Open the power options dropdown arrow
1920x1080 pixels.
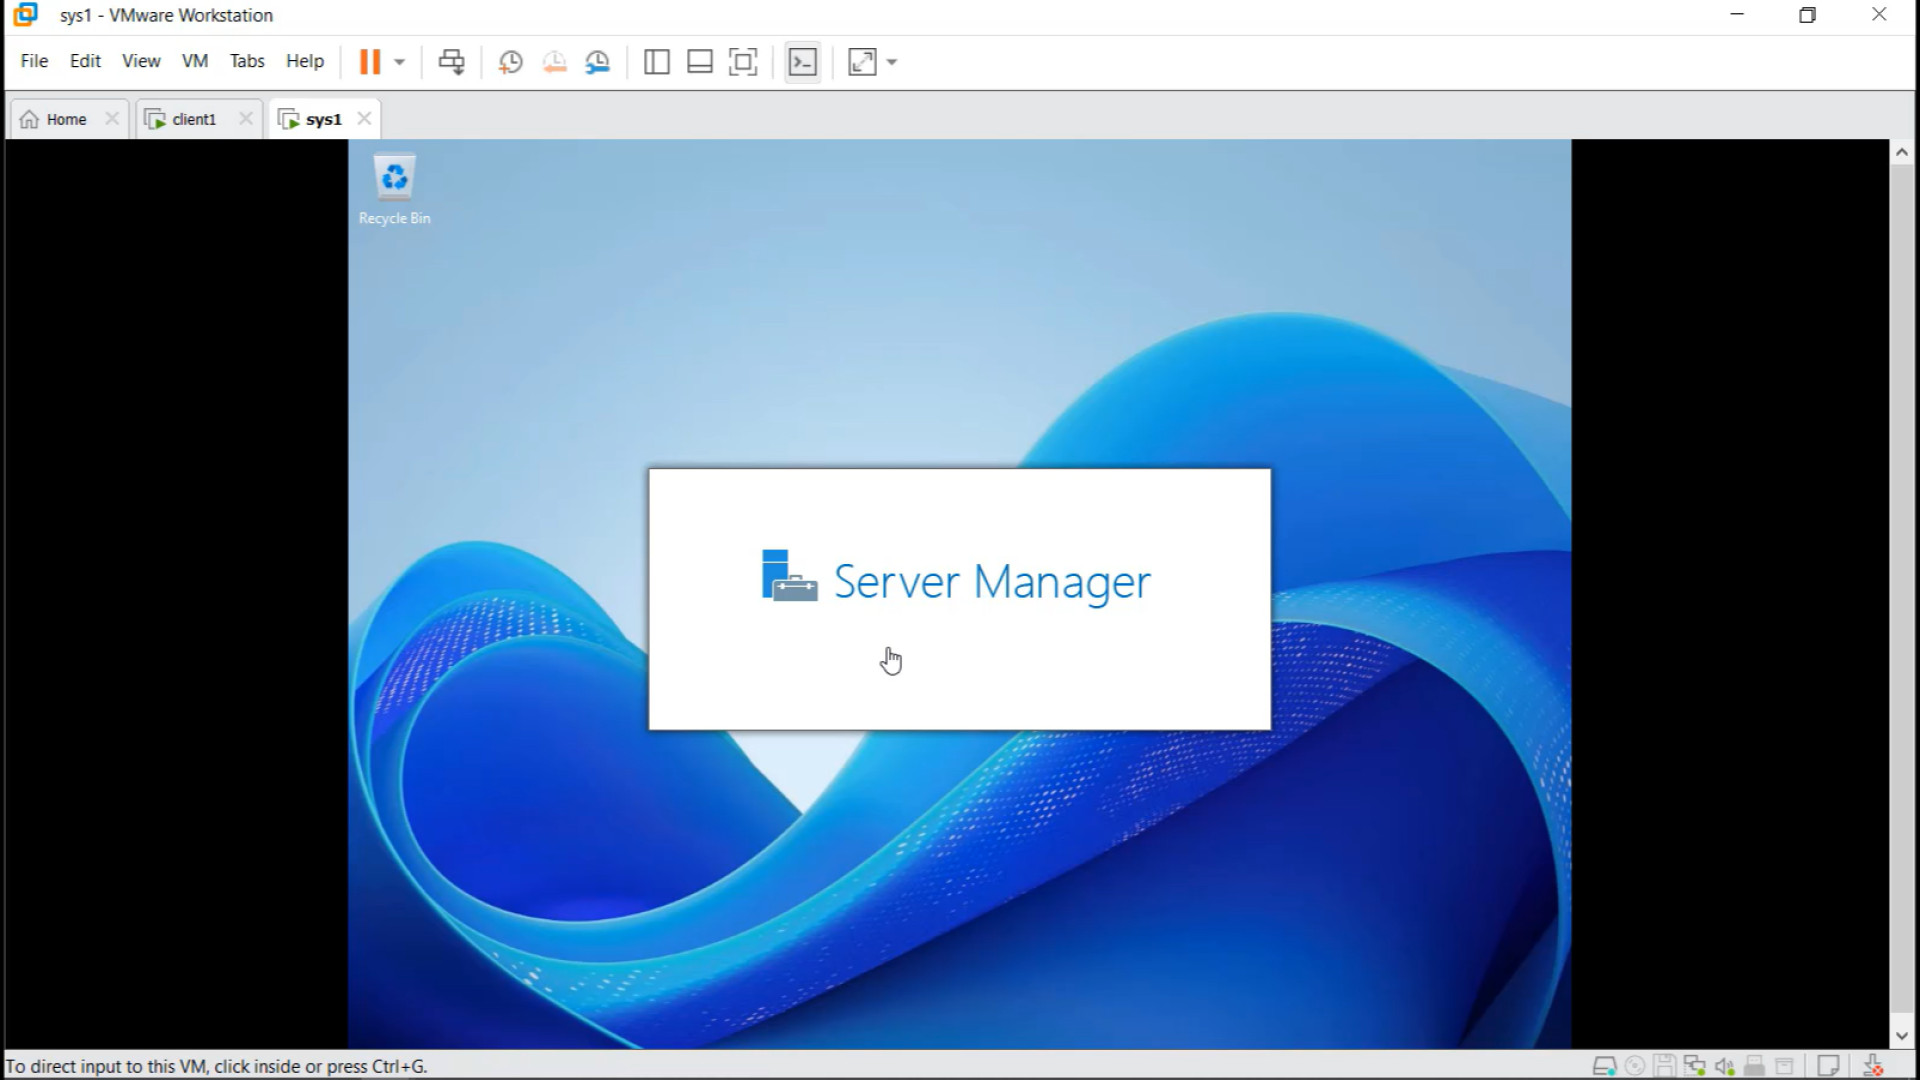[x=399, y=62]
